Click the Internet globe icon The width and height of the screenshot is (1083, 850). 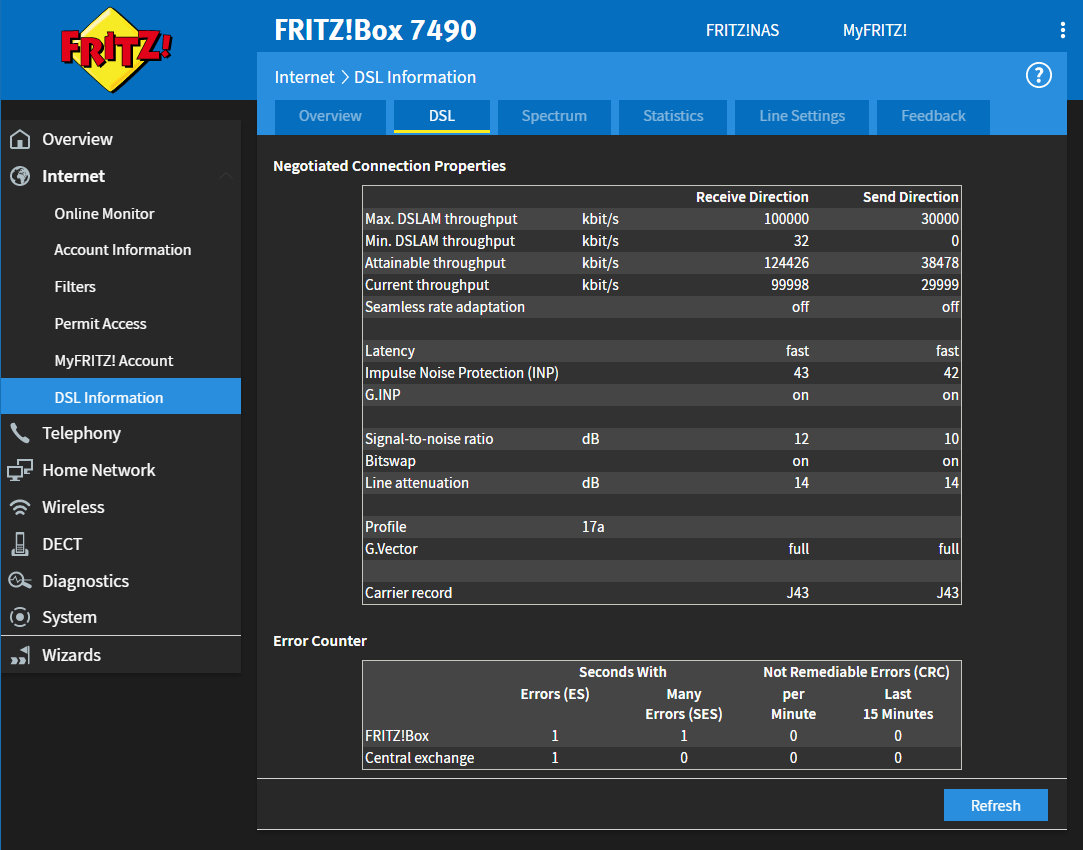tap(20, 176)
